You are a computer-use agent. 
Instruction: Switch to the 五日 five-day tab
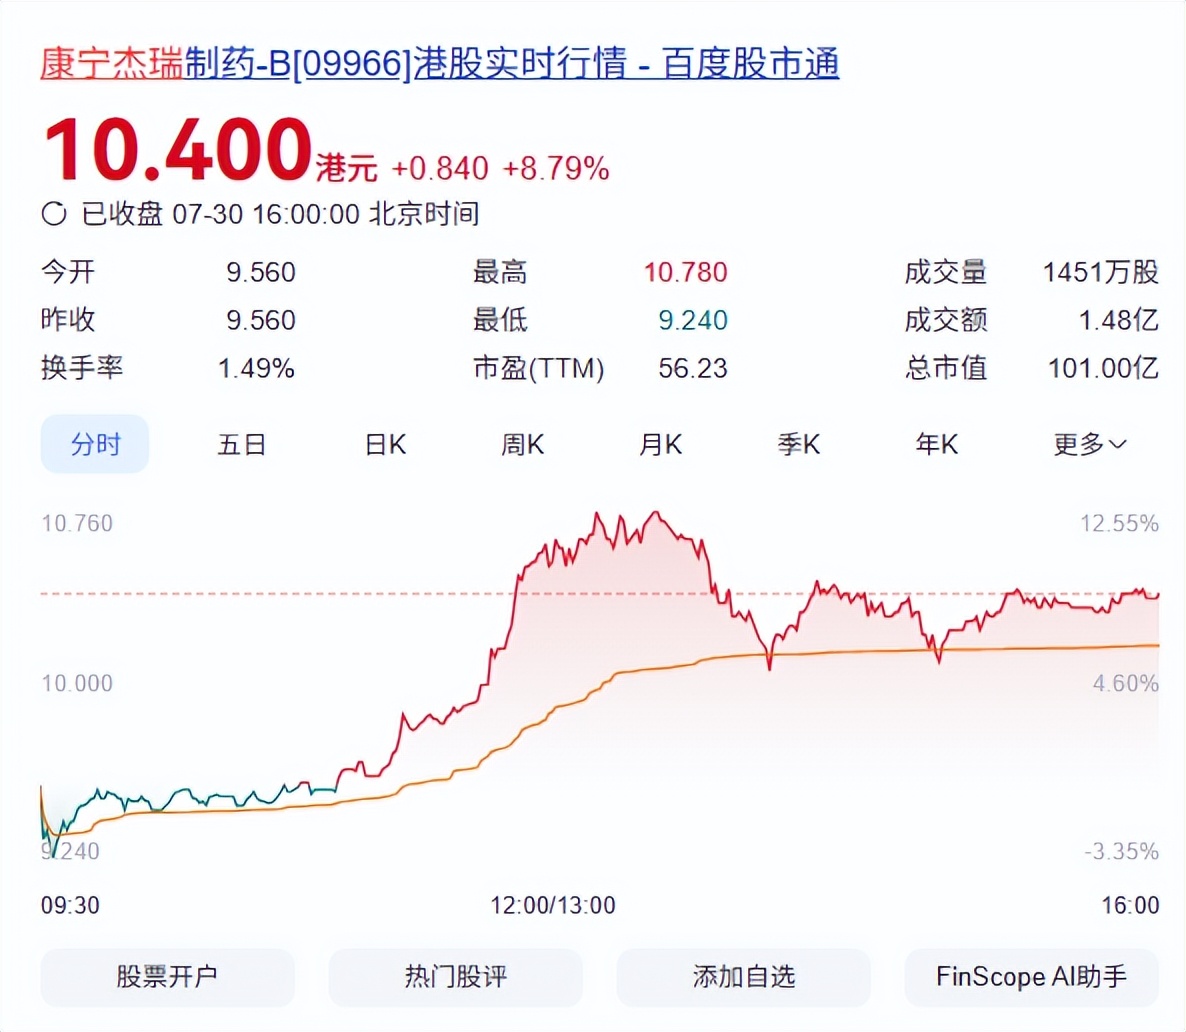(x=242, y=444)
